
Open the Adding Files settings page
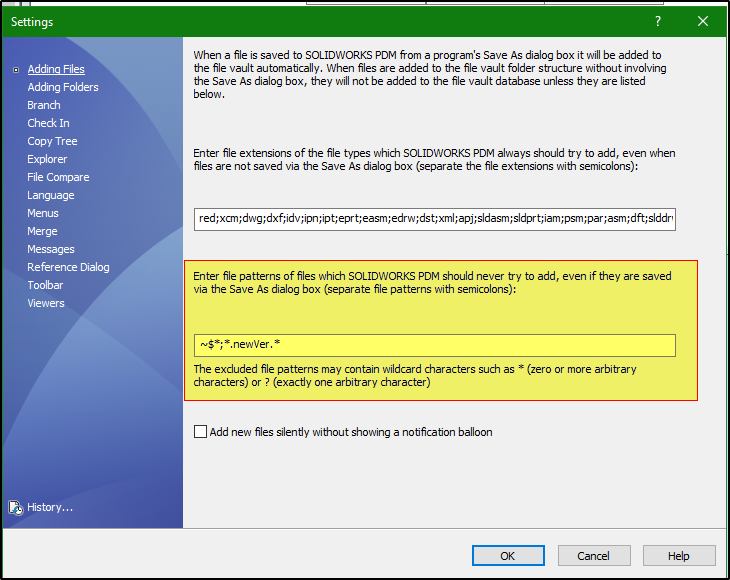[x=56, y=69]
